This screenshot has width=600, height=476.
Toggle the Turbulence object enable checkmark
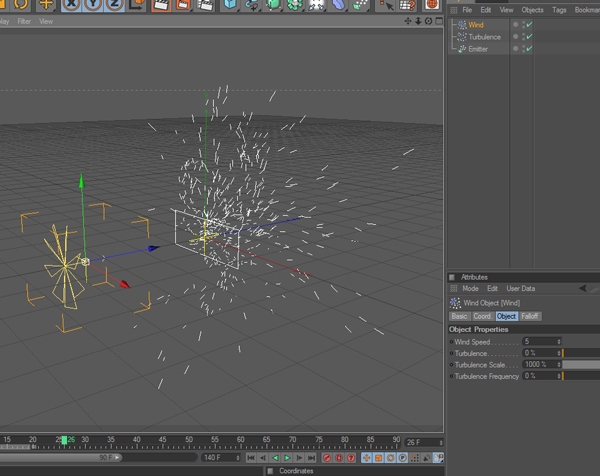[528, 37]
